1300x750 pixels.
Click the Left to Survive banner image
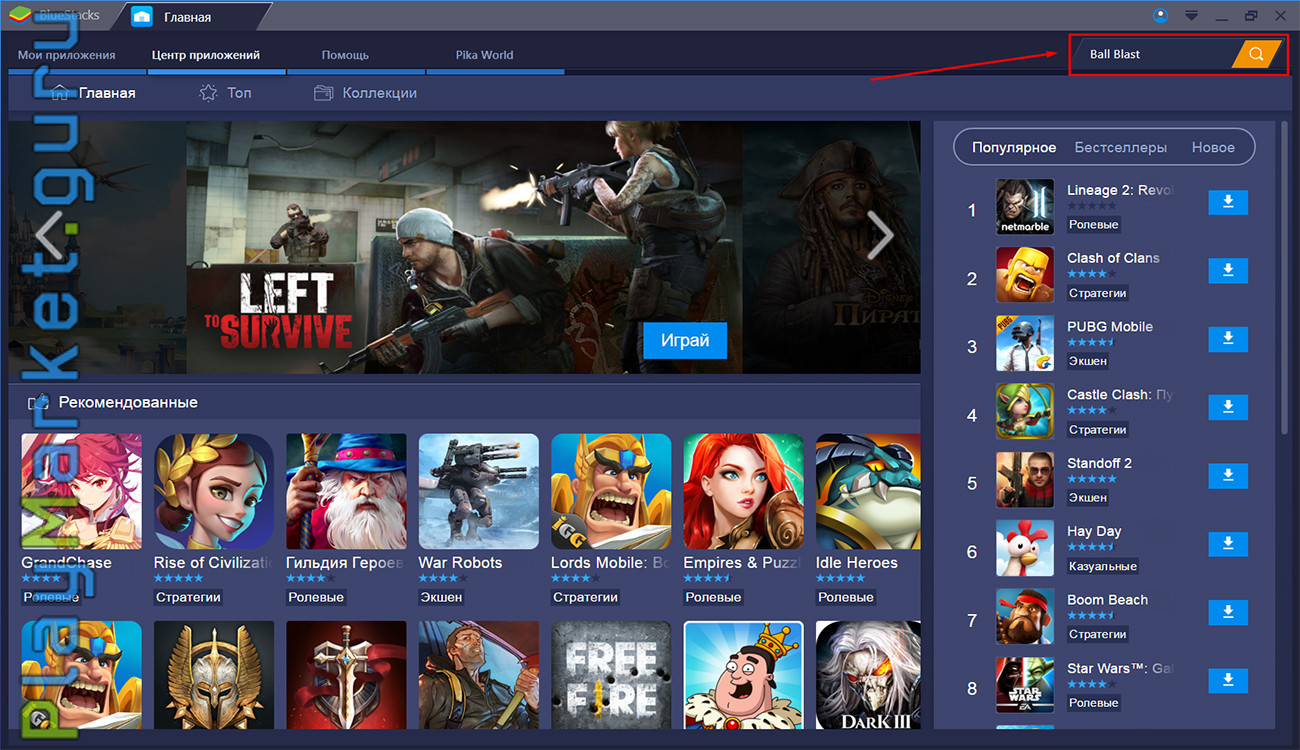[x=464, y=247]
